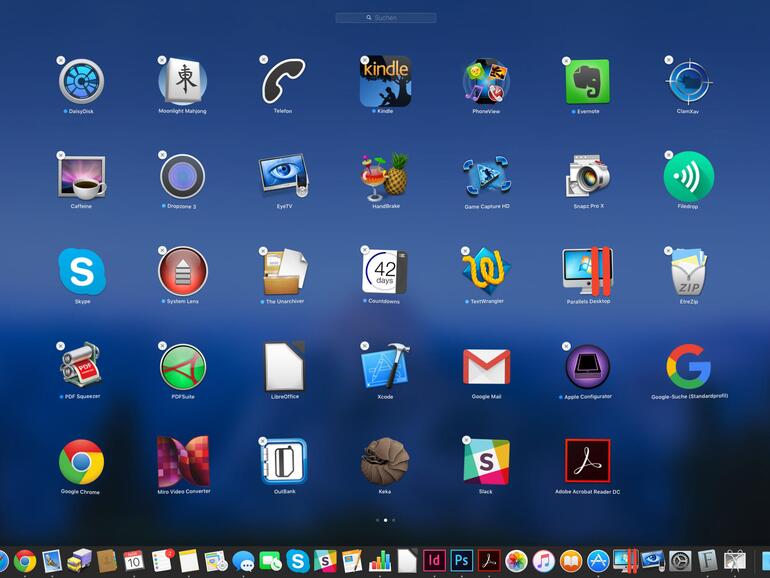Launch Moonlight Mahjong
Screen dimensions: 770x578
point(183,81)
